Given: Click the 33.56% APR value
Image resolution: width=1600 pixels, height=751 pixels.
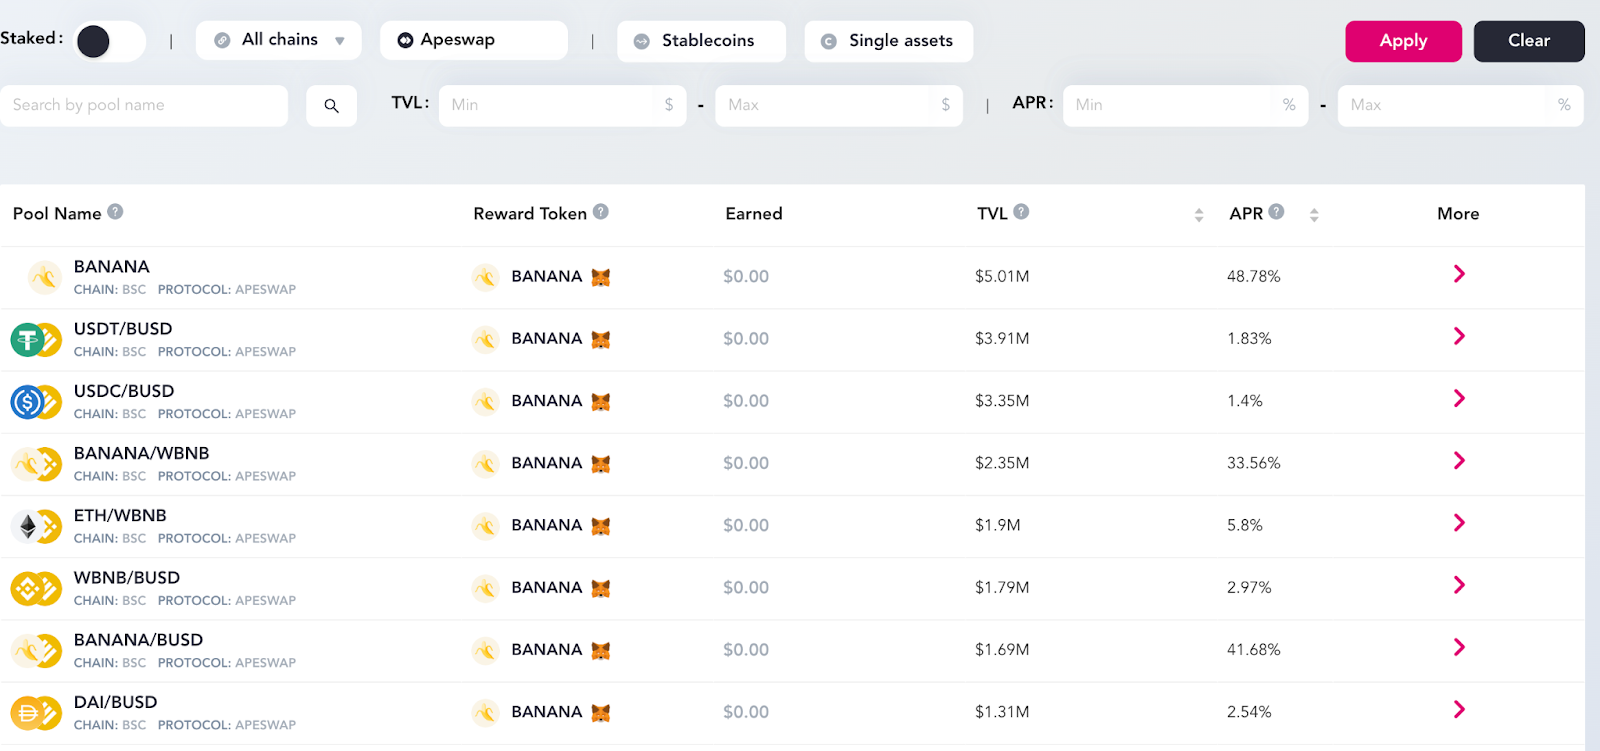Looking at the screenshot, I should click(x=1254, y=463).
